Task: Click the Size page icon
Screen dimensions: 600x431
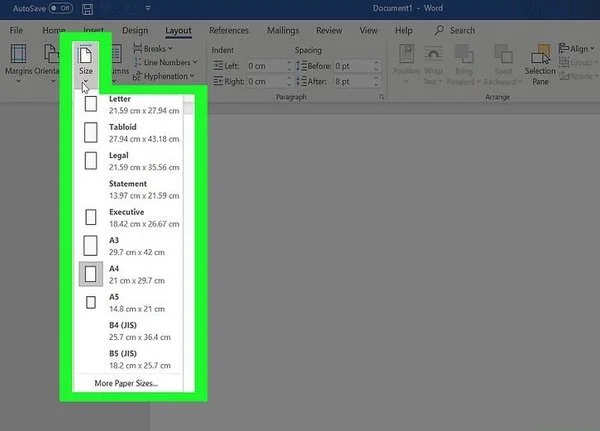Action: click(85, 54)
